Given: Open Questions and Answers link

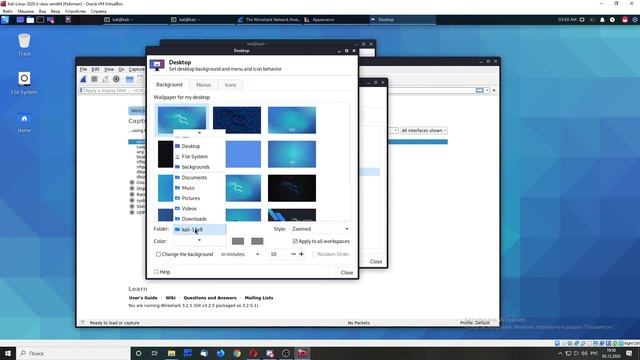Looking at the screenshot, I should (x=210, y=298).
